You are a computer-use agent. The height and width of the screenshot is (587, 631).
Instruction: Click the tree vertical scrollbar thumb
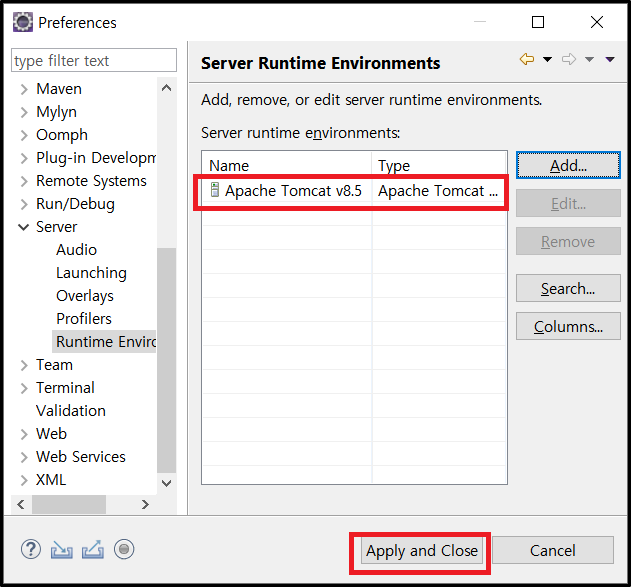166,360
